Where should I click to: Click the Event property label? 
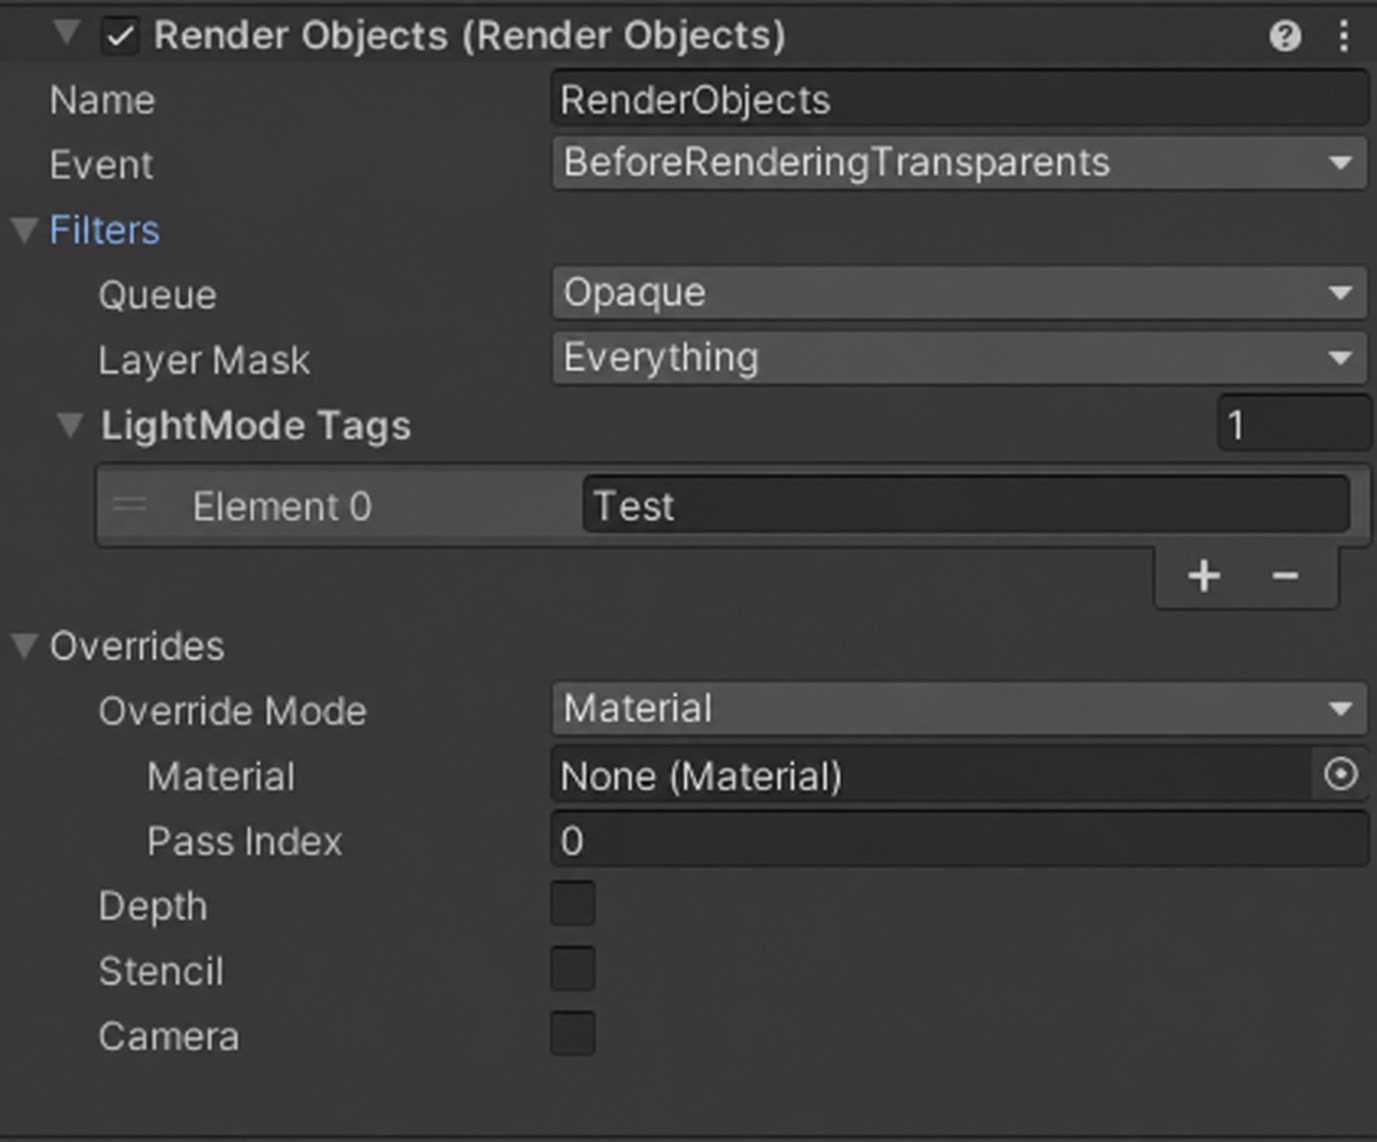[x=102, y=165]
